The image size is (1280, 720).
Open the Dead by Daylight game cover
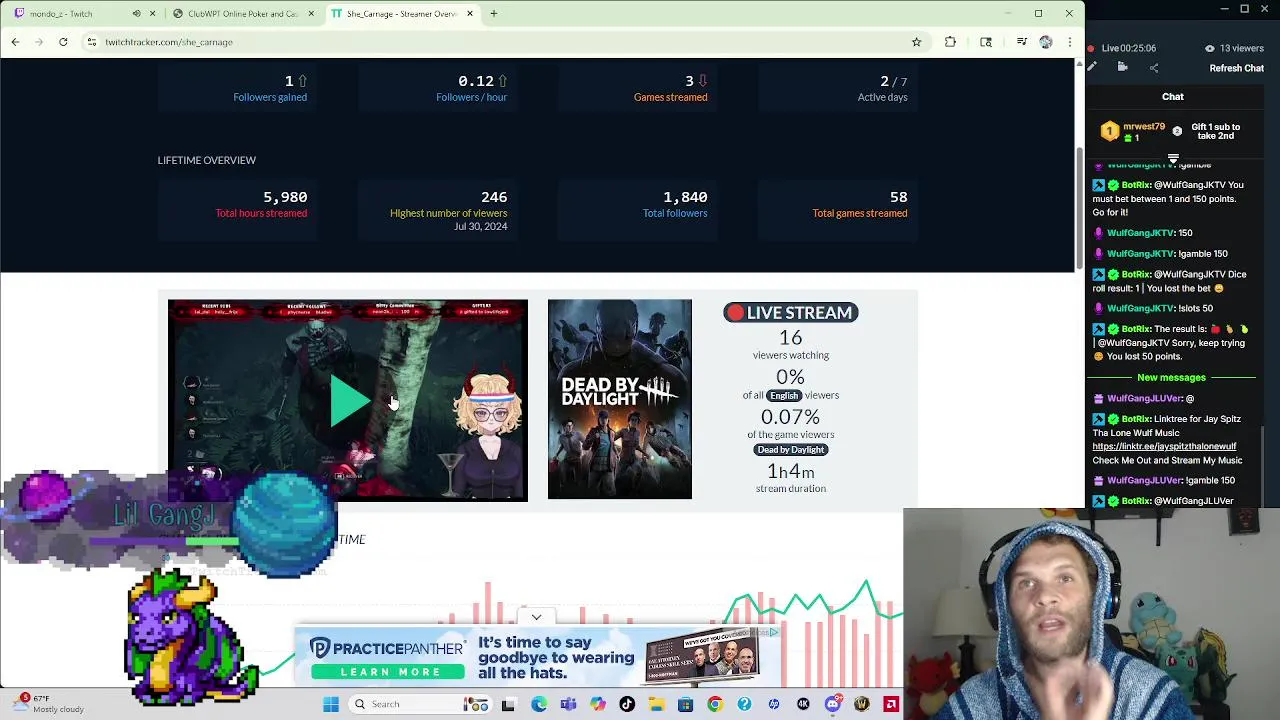tap(619, 399)
